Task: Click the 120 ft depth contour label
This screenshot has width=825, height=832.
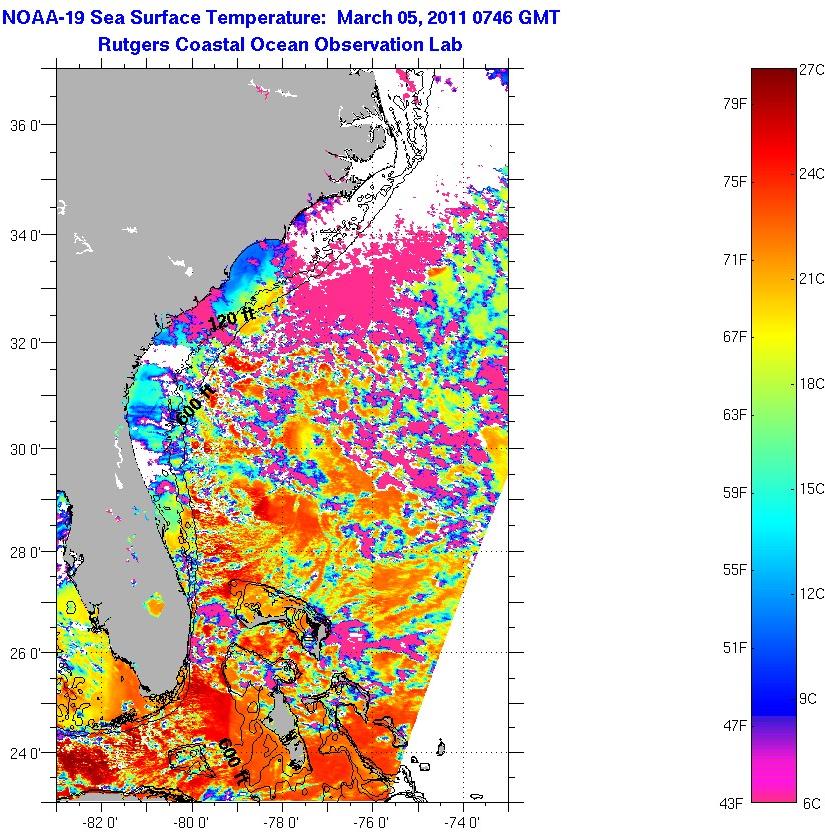Action: pos(232,319)
